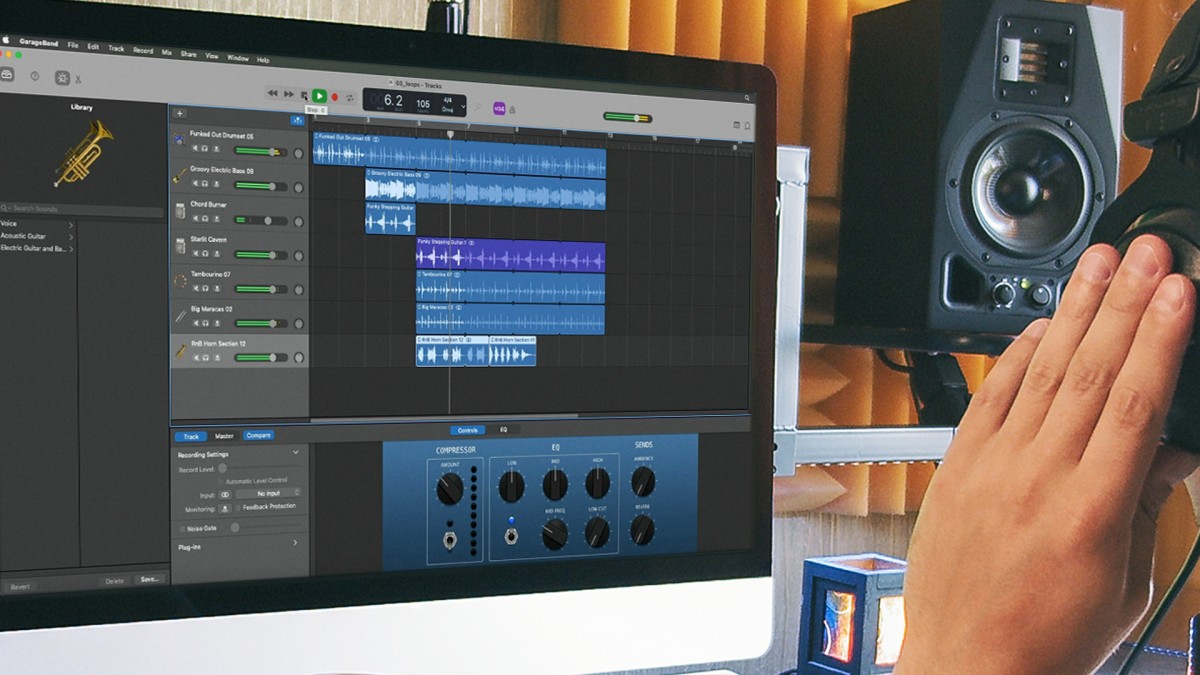
Task: Click the Starlit Cavern track icon
Action: tap(180, 246)
